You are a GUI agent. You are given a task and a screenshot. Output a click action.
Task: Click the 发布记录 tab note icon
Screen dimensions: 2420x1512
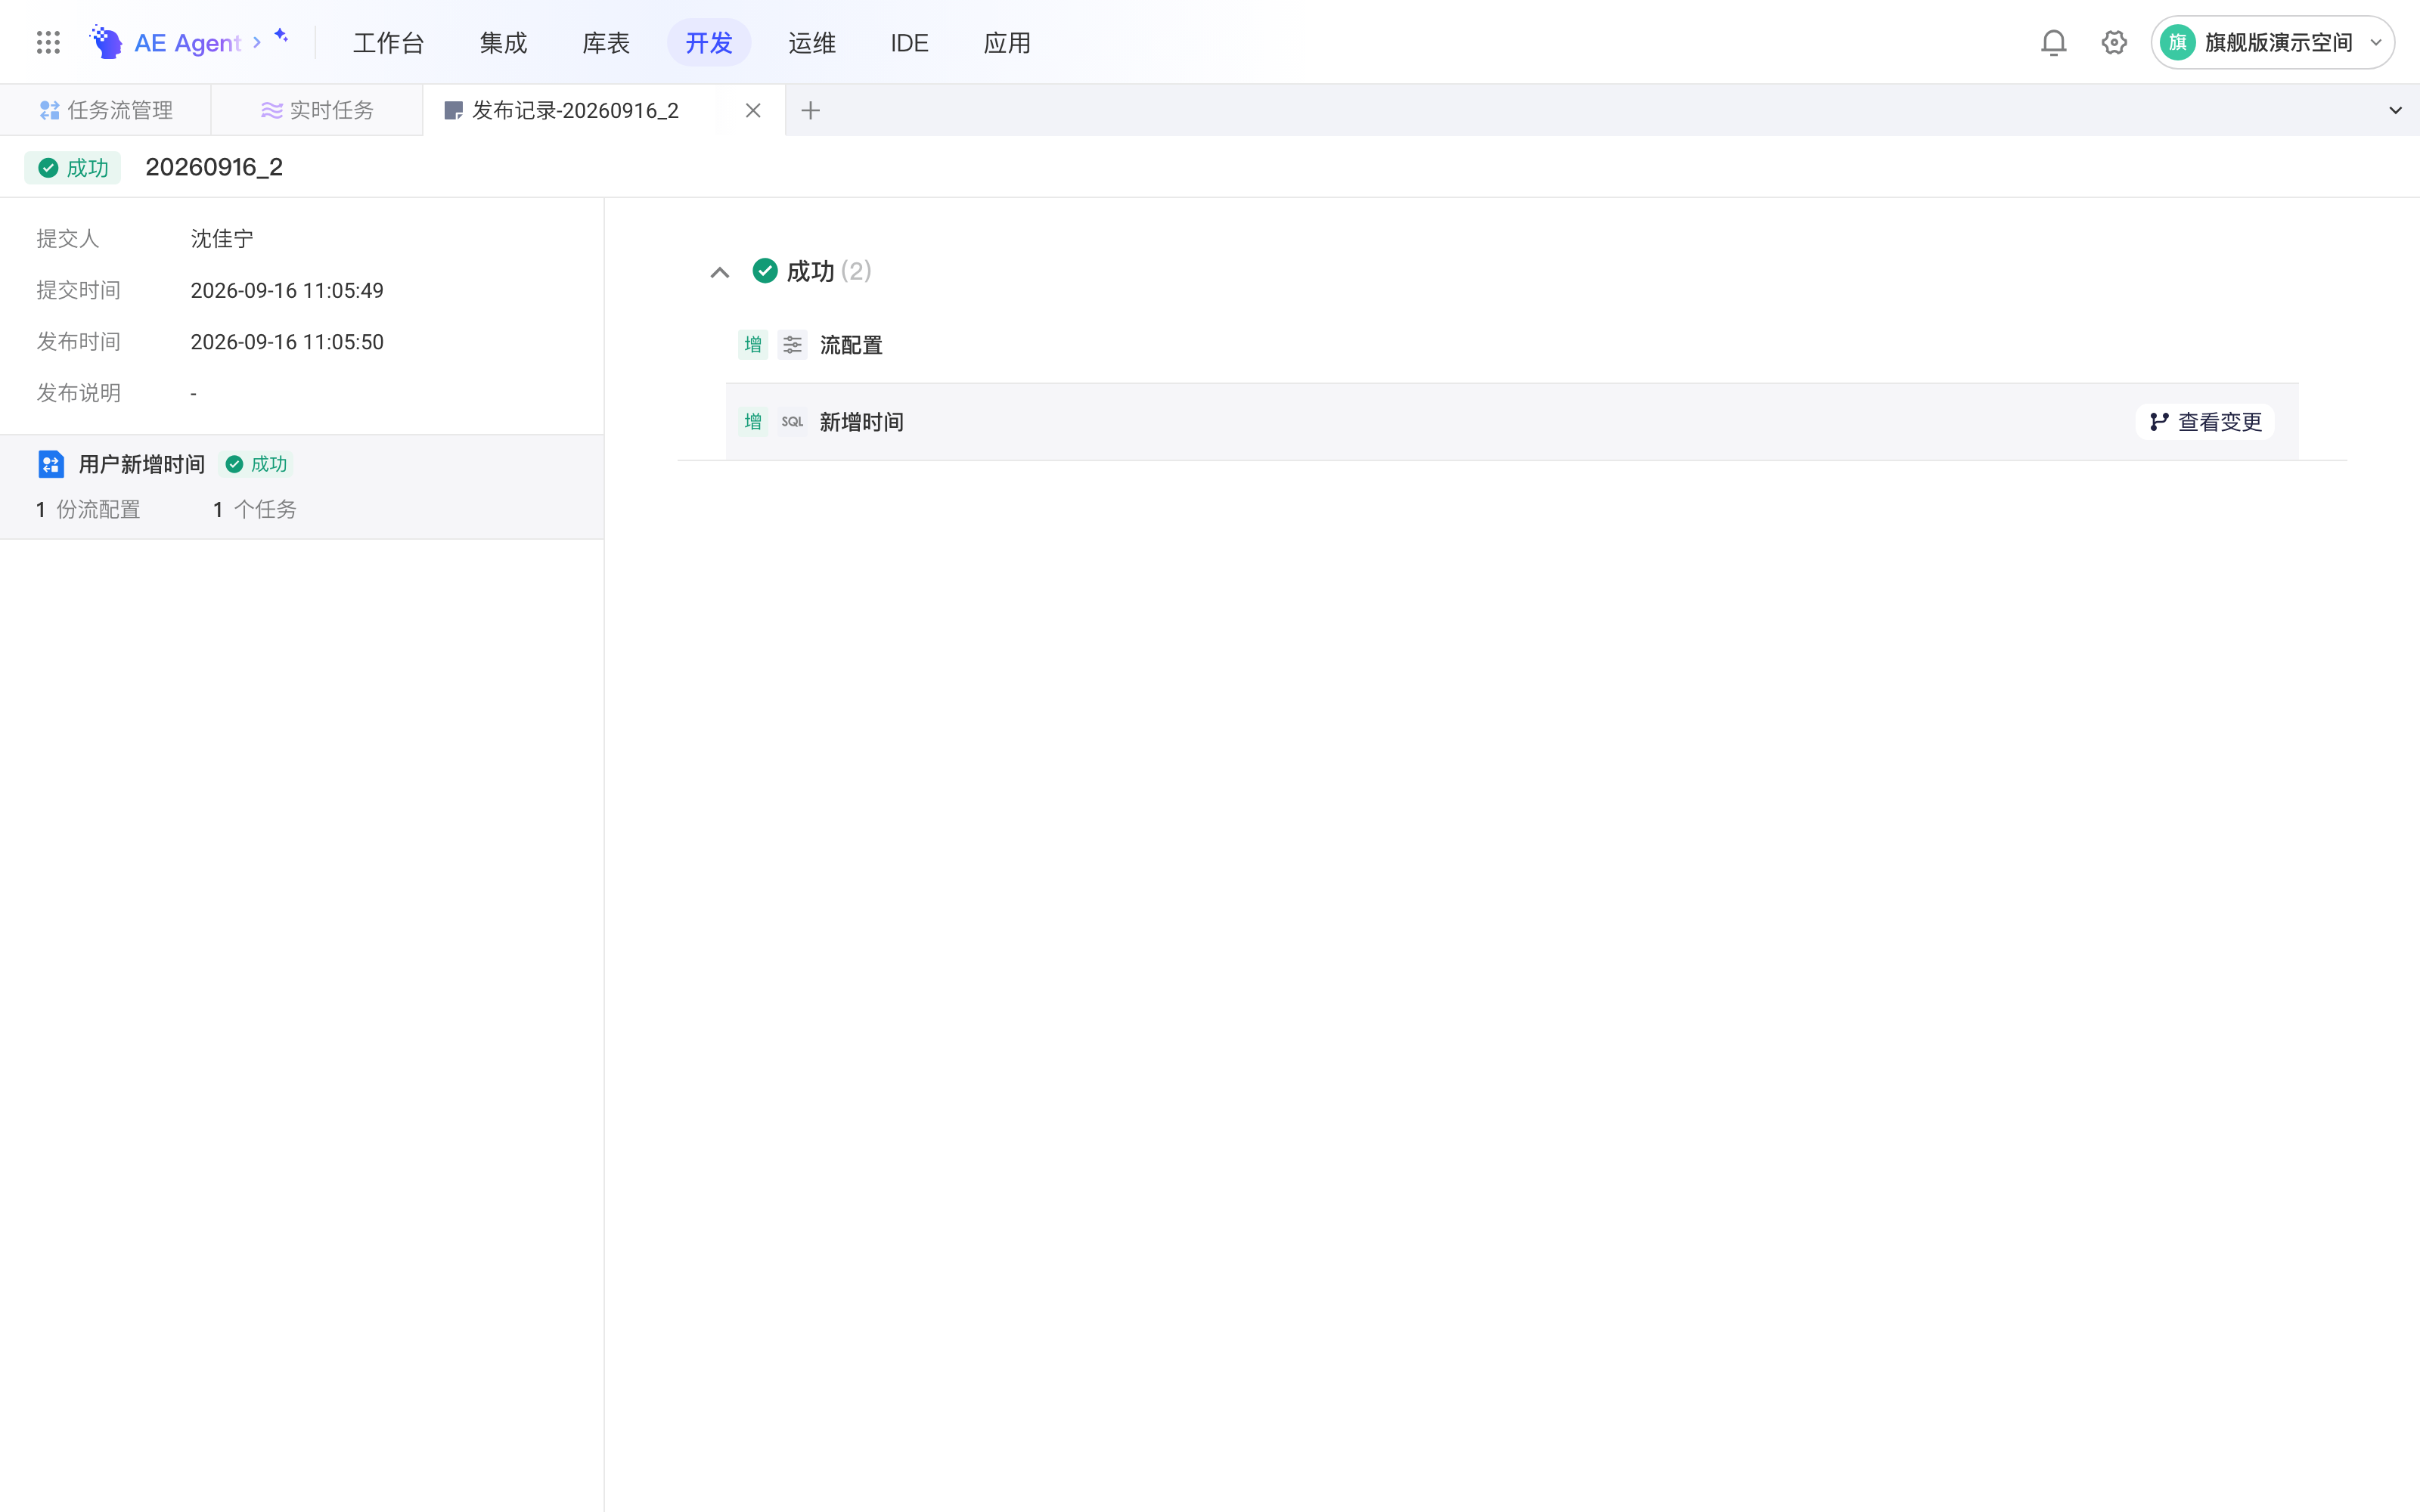(x=453, y=110)
